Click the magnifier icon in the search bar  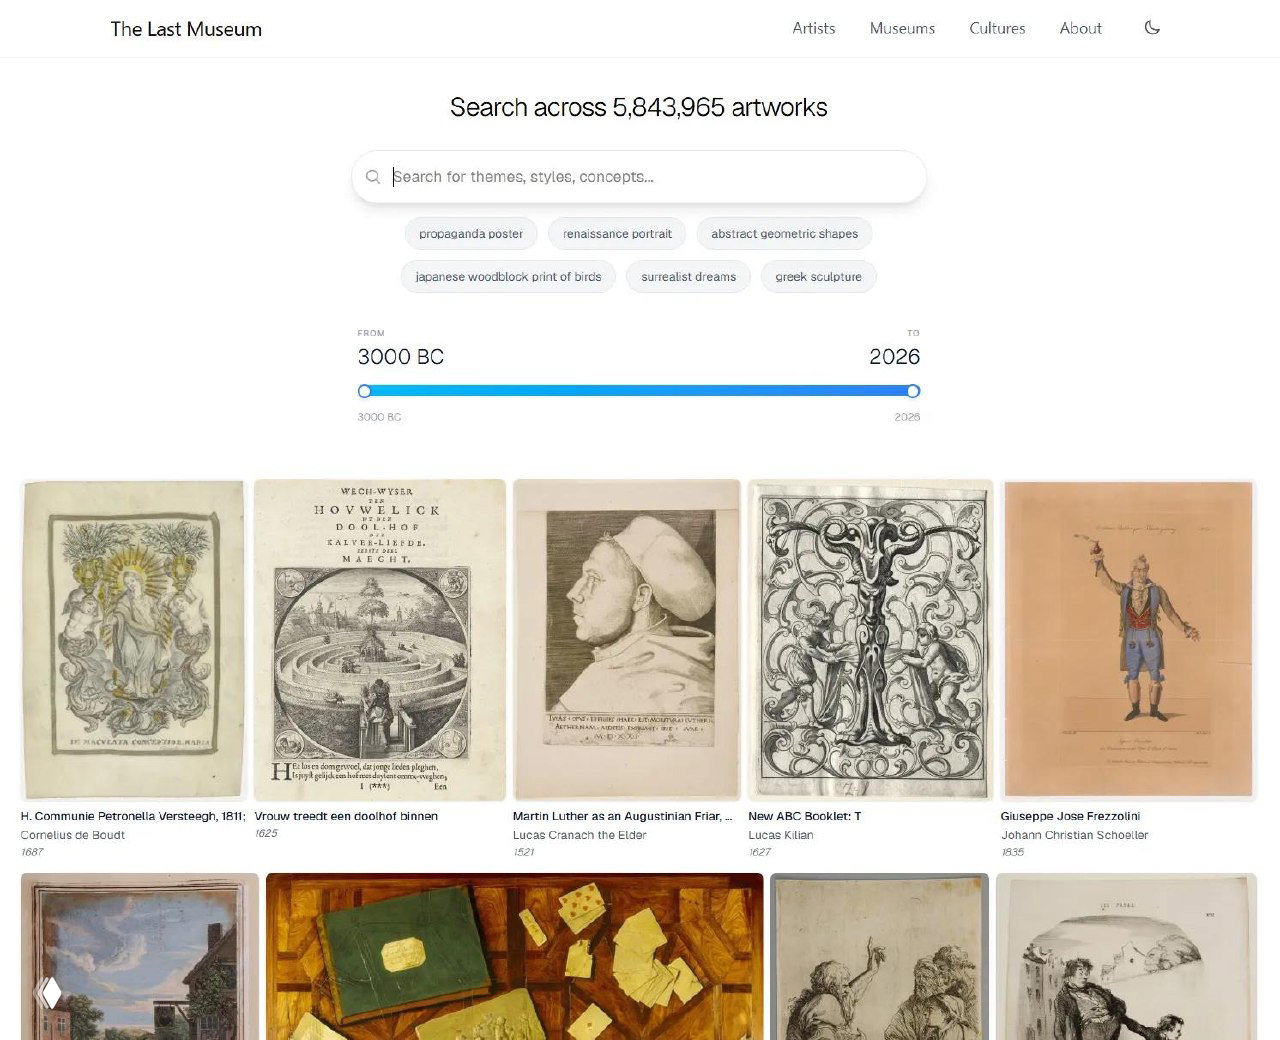(373, 177)
